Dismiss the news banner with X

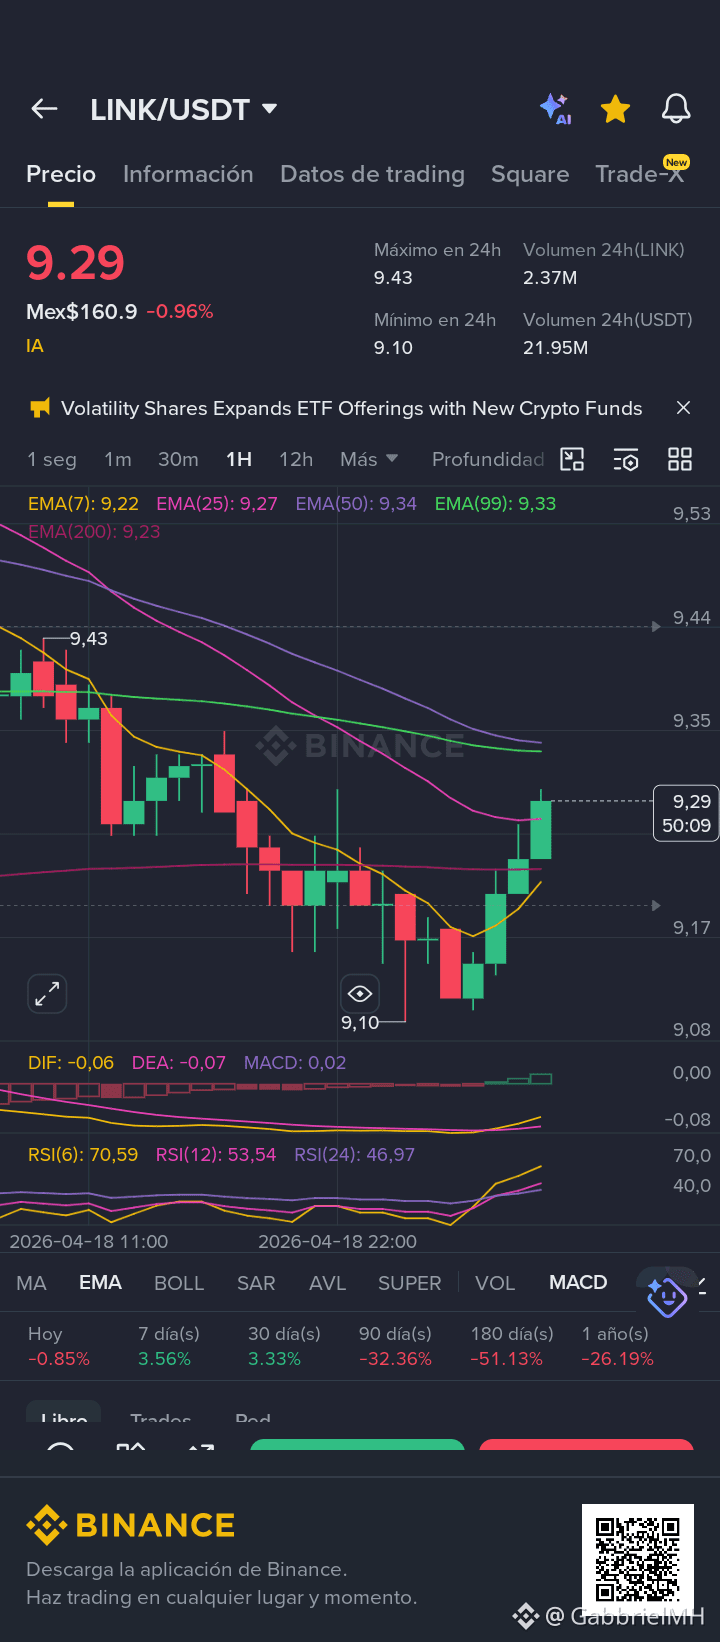[x=683, y=408]
